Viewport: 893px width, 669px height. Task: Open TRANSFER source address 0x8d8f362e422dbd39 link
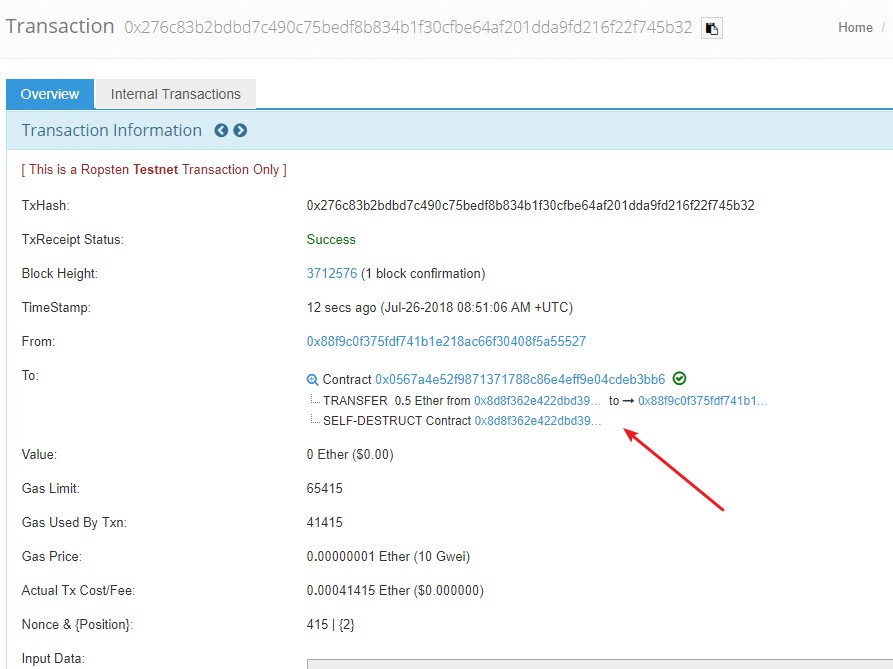tap(537, 401)
